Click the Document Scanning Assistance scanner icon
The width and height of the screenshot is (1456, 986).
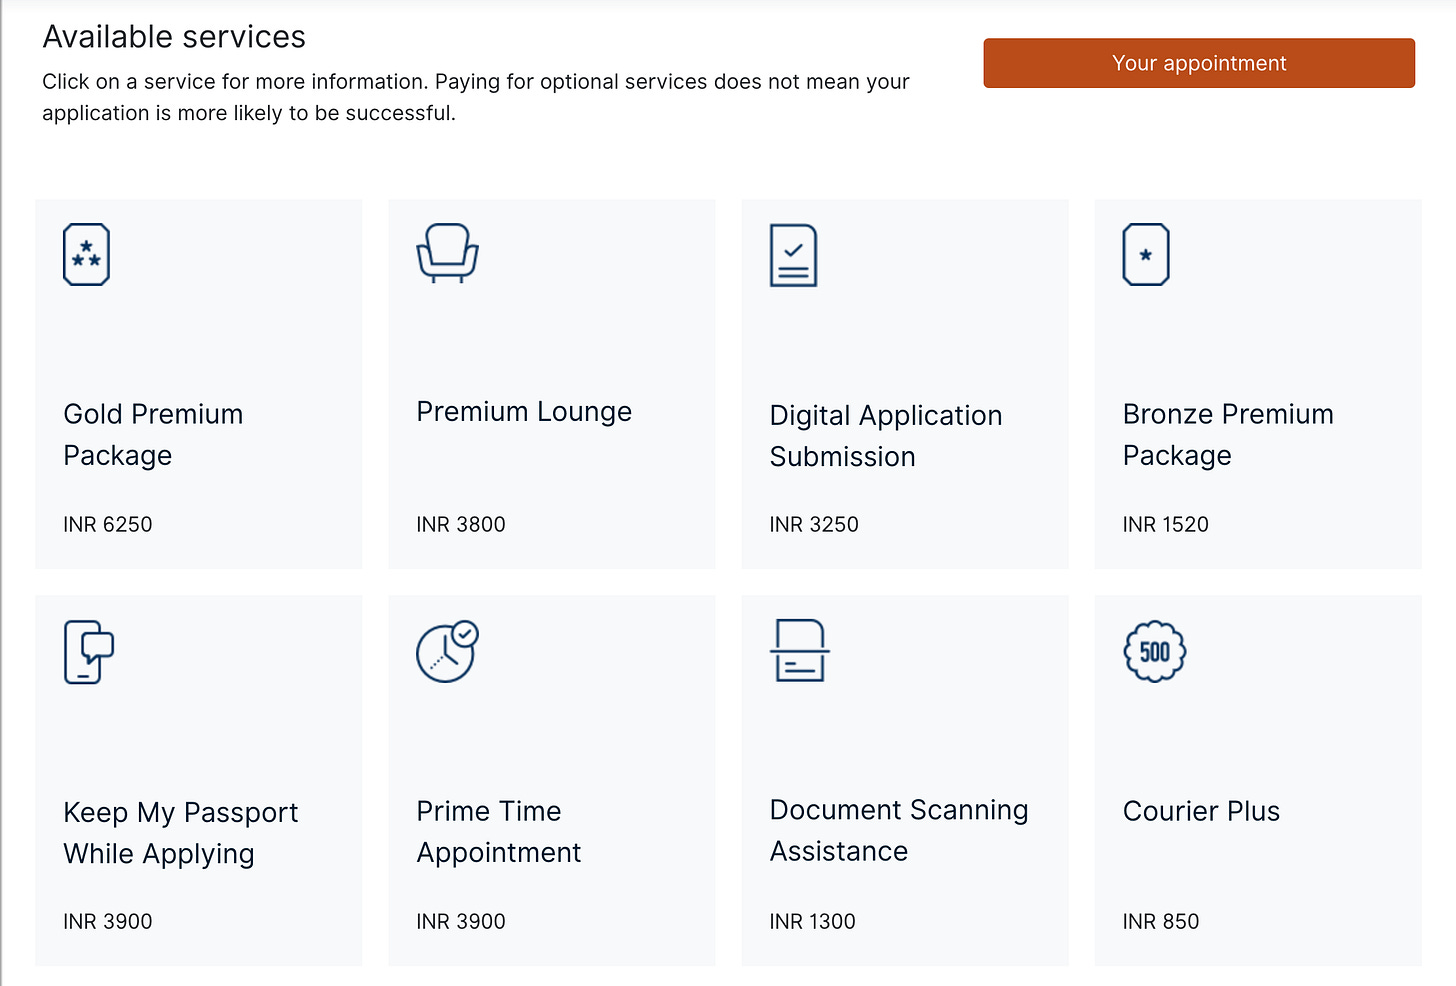799,650
